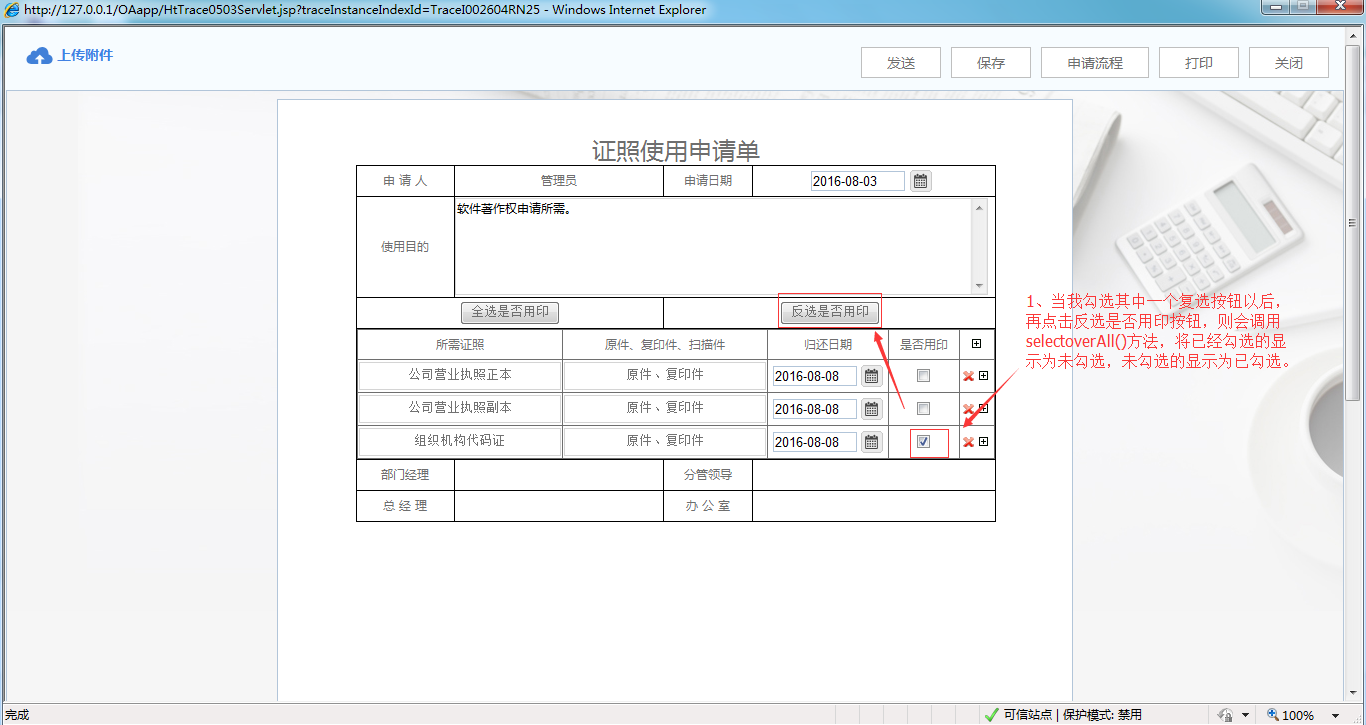The image size is (1366, 725).
Task: Click the 打印 button
Action: (1198, 61)
